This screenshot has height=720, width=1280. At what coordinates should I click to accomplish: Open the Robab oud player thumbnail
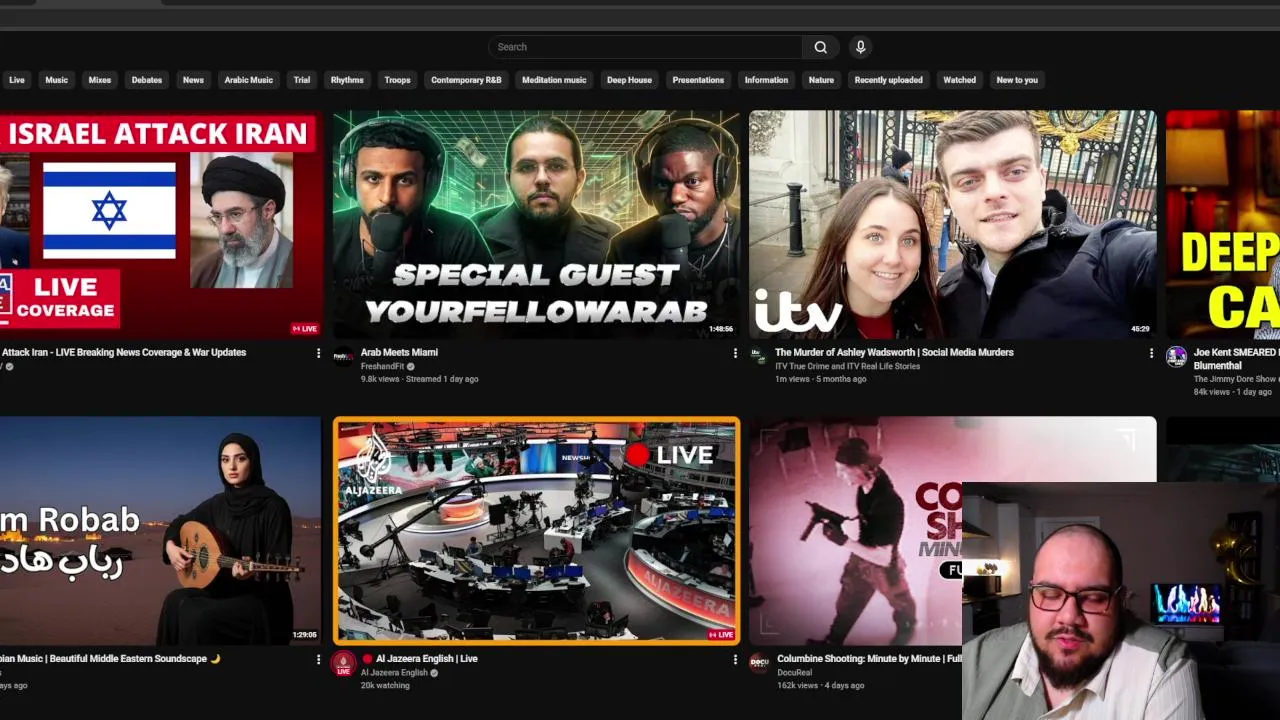coord(160,530)
